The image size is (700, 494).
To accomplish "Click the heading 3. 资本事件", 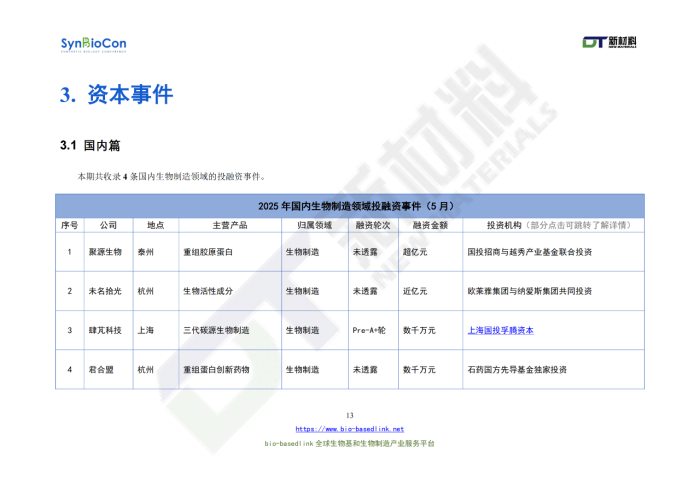I will (x=116, y=95).
